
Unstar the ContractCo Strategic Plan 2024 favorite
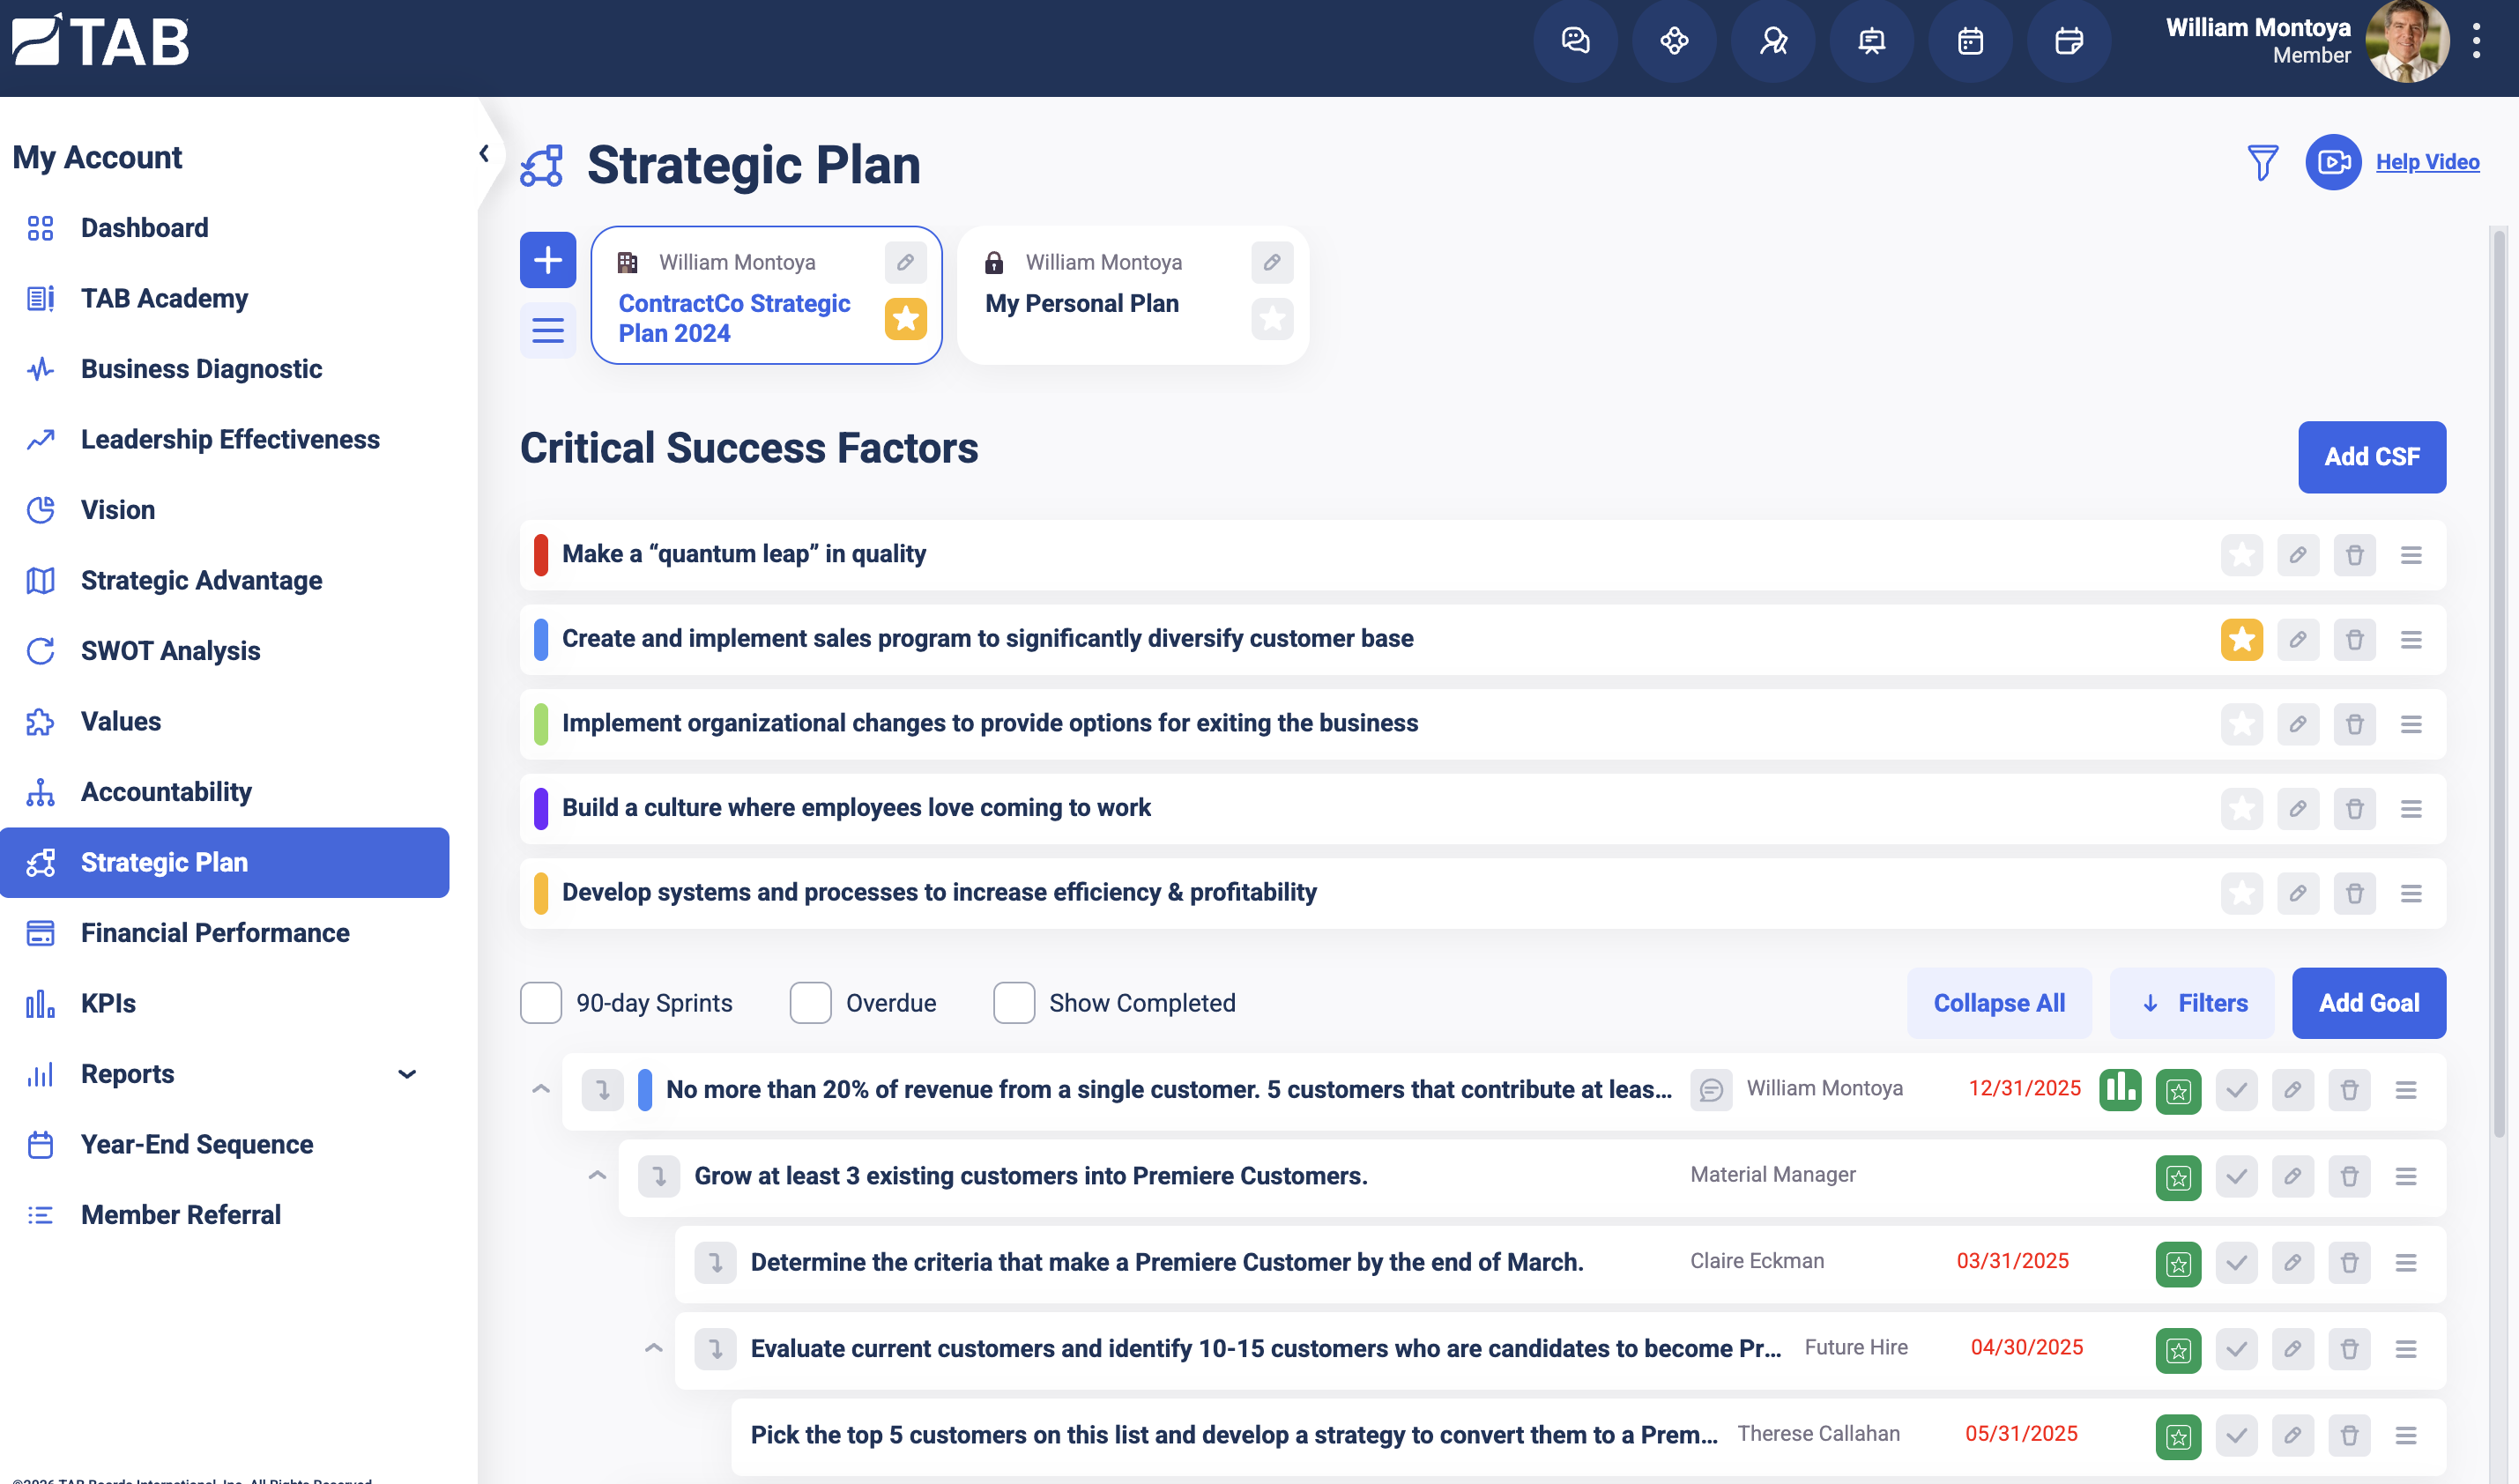905,319
